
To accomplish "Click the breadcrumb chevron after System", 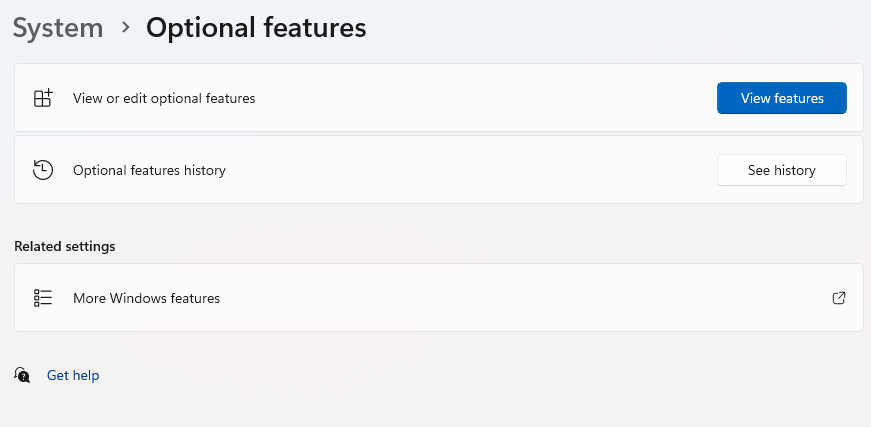I will (125, 28).
